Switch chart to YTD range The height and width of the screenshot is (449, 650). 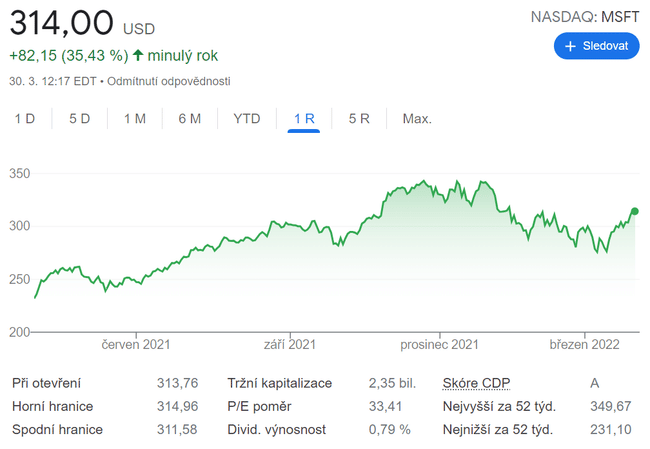pyautogui.click(x=247, y=119)
